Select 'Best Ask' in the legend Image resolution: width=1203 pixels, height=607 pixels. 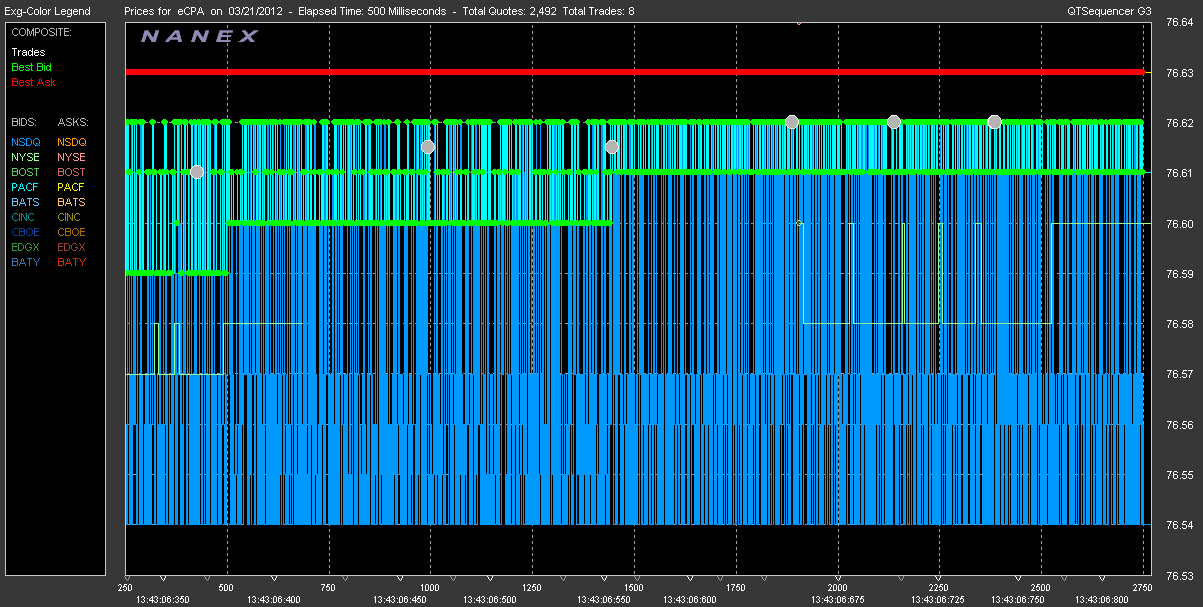(x=32, y=82)
